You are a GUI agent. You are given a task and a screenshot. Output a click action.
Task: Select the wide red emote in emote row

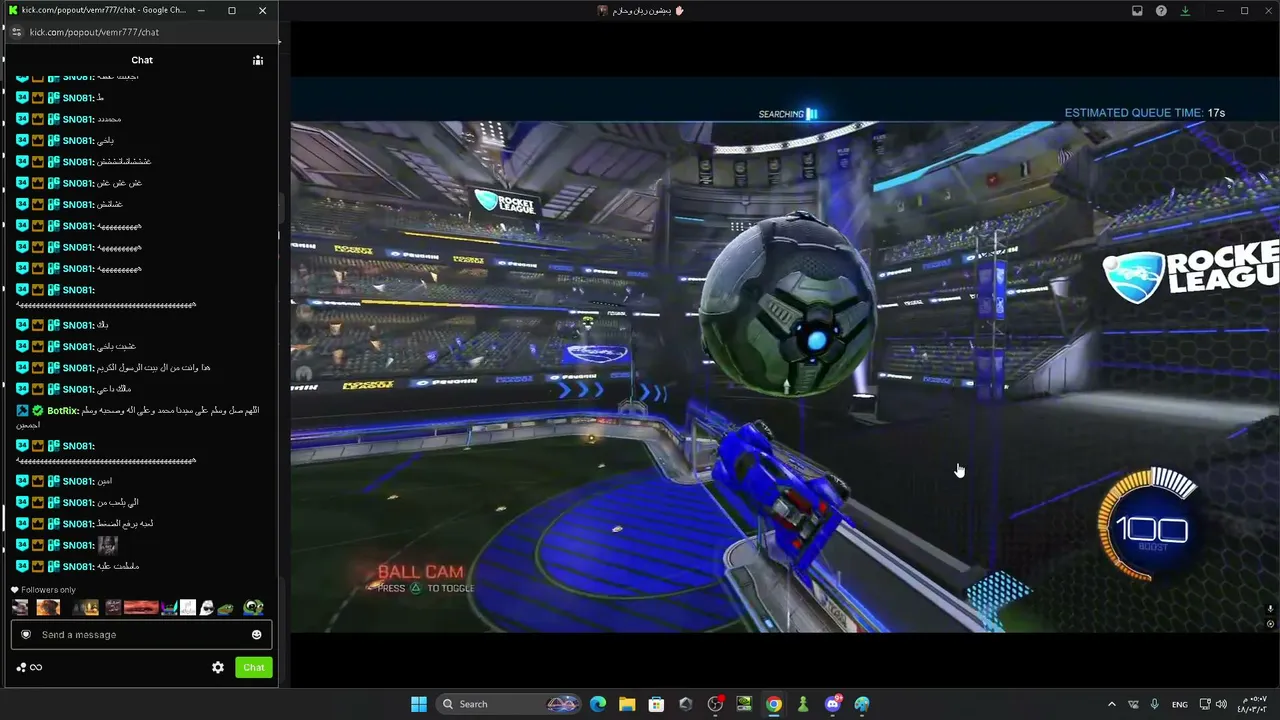pyautogui.click(x=141, y=608)
